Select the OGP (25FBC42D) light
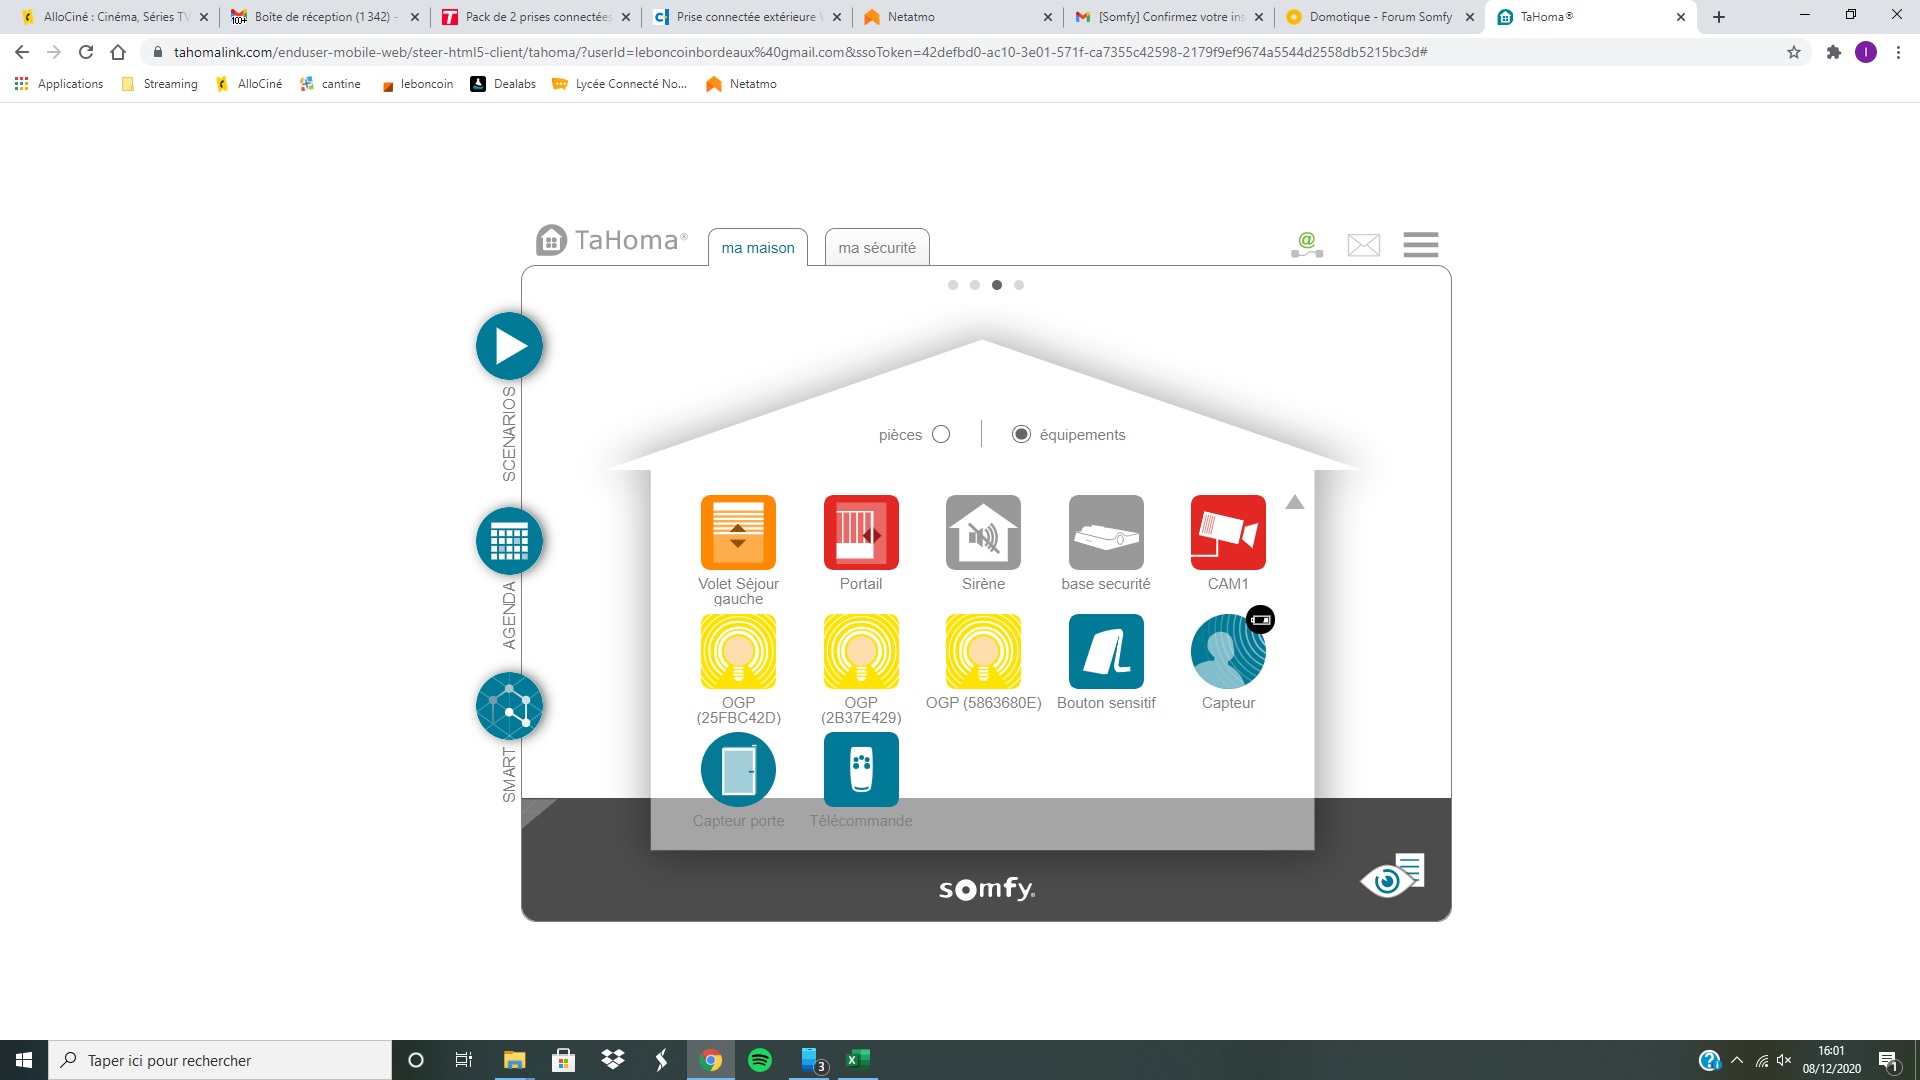This screenshot has height=1080, width=1920. 738,651
